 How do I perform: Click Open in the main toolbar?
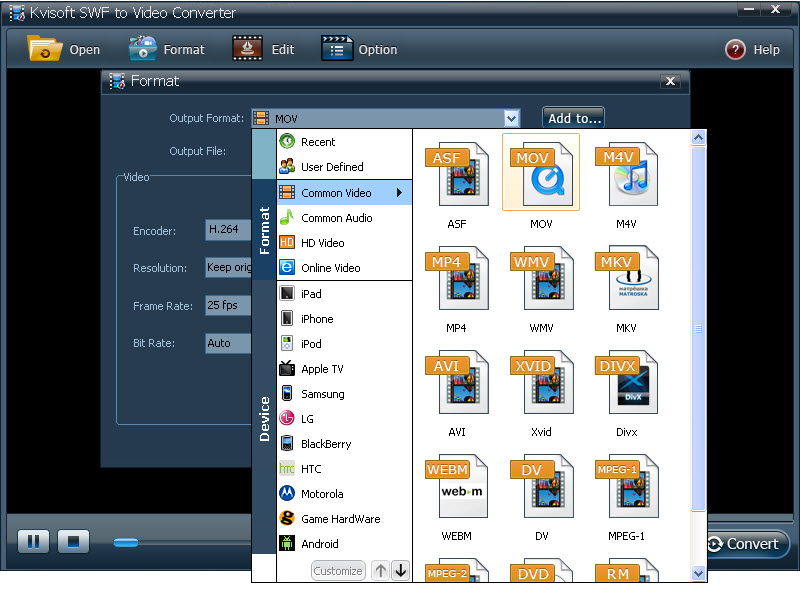click(x=64, y=49)
